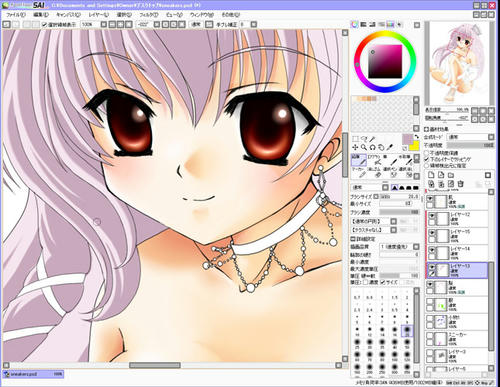Hide layer レイヤー12 via eye icon
The image size is (500, 387).
pos(432,216)
